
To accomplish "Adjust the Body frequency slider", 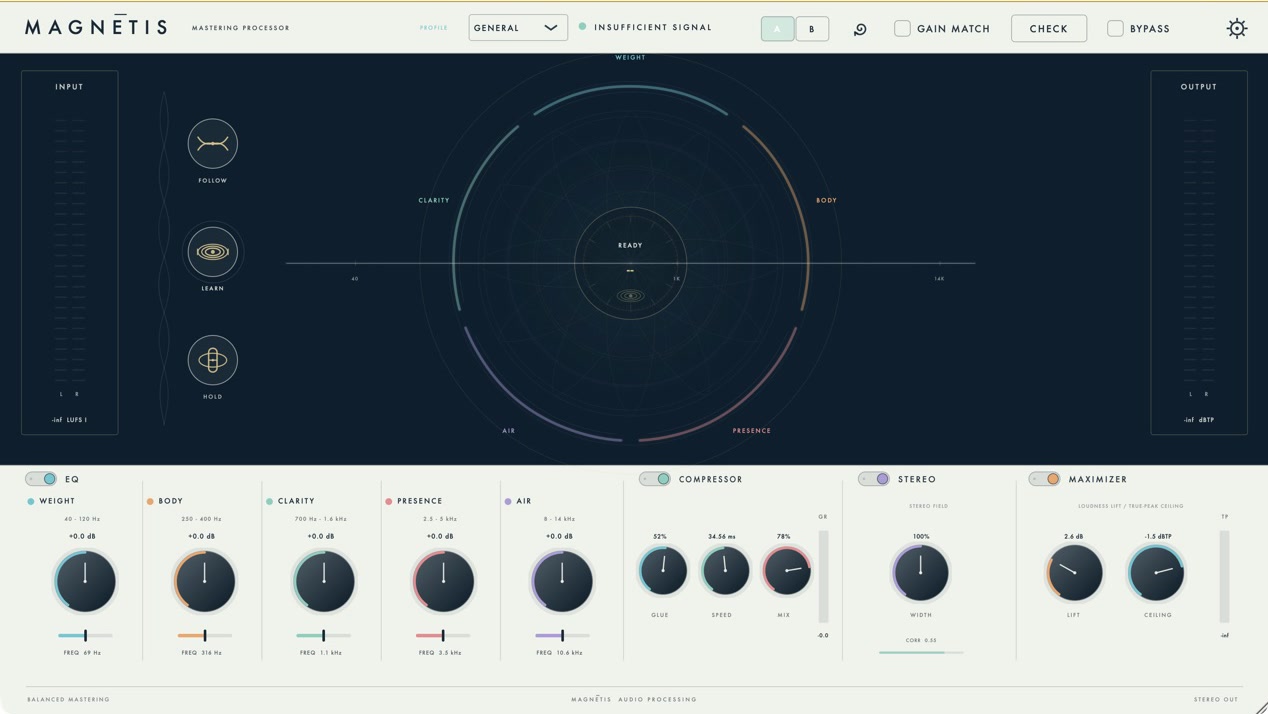I will (205, 635).
